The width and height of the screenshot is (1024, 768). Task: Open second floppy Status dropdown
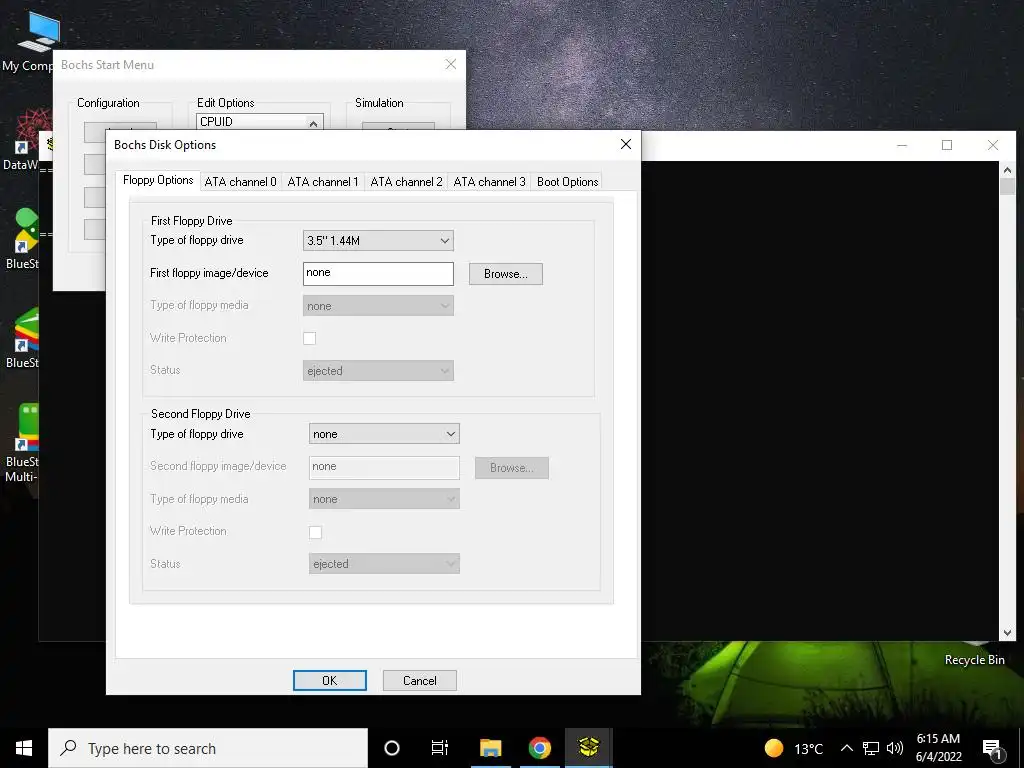click(x=384, y=564)
